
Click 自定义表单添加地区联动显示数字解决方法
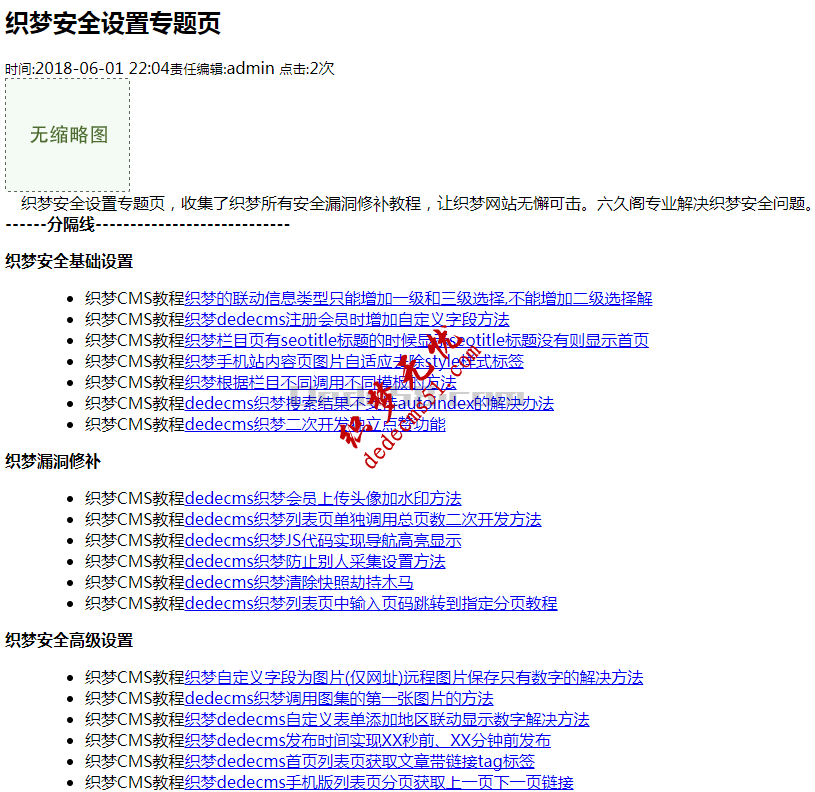click(389, 719)
